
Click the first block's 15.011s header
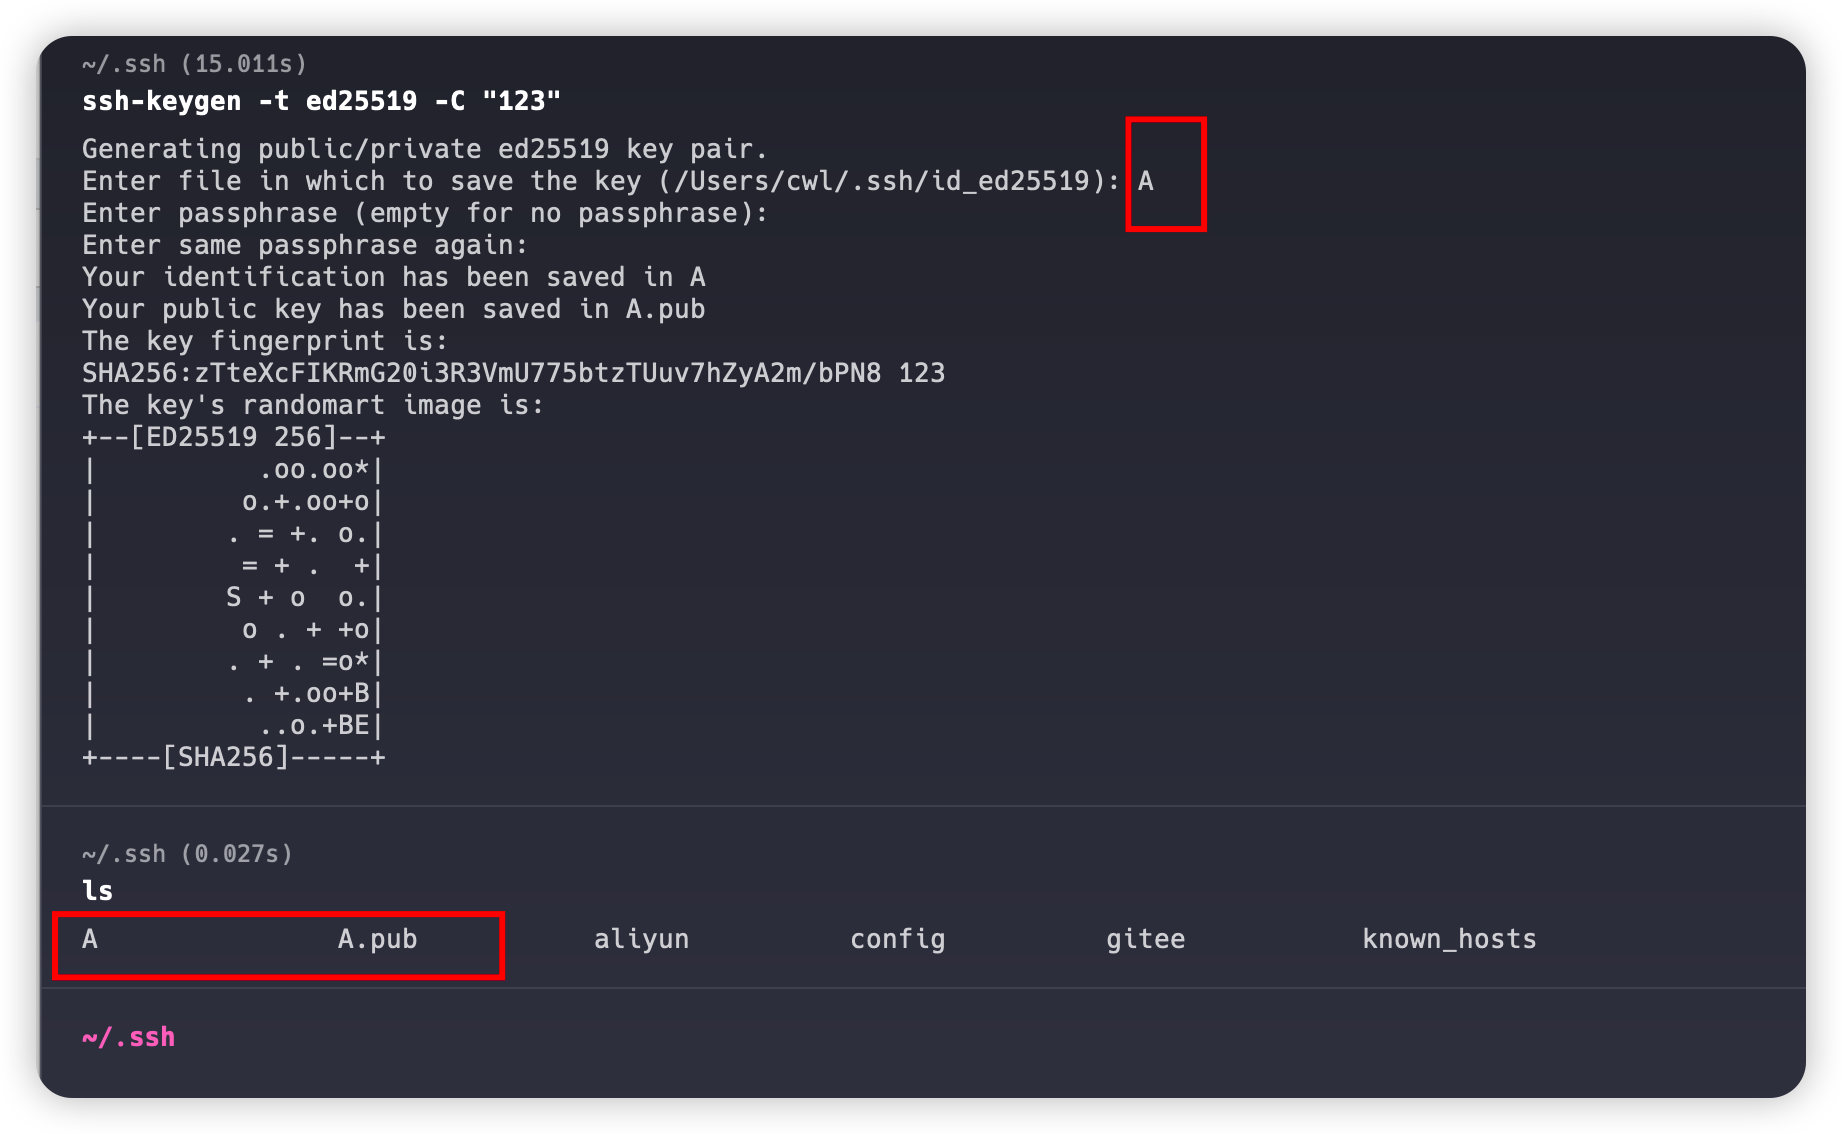pos(194,64)
